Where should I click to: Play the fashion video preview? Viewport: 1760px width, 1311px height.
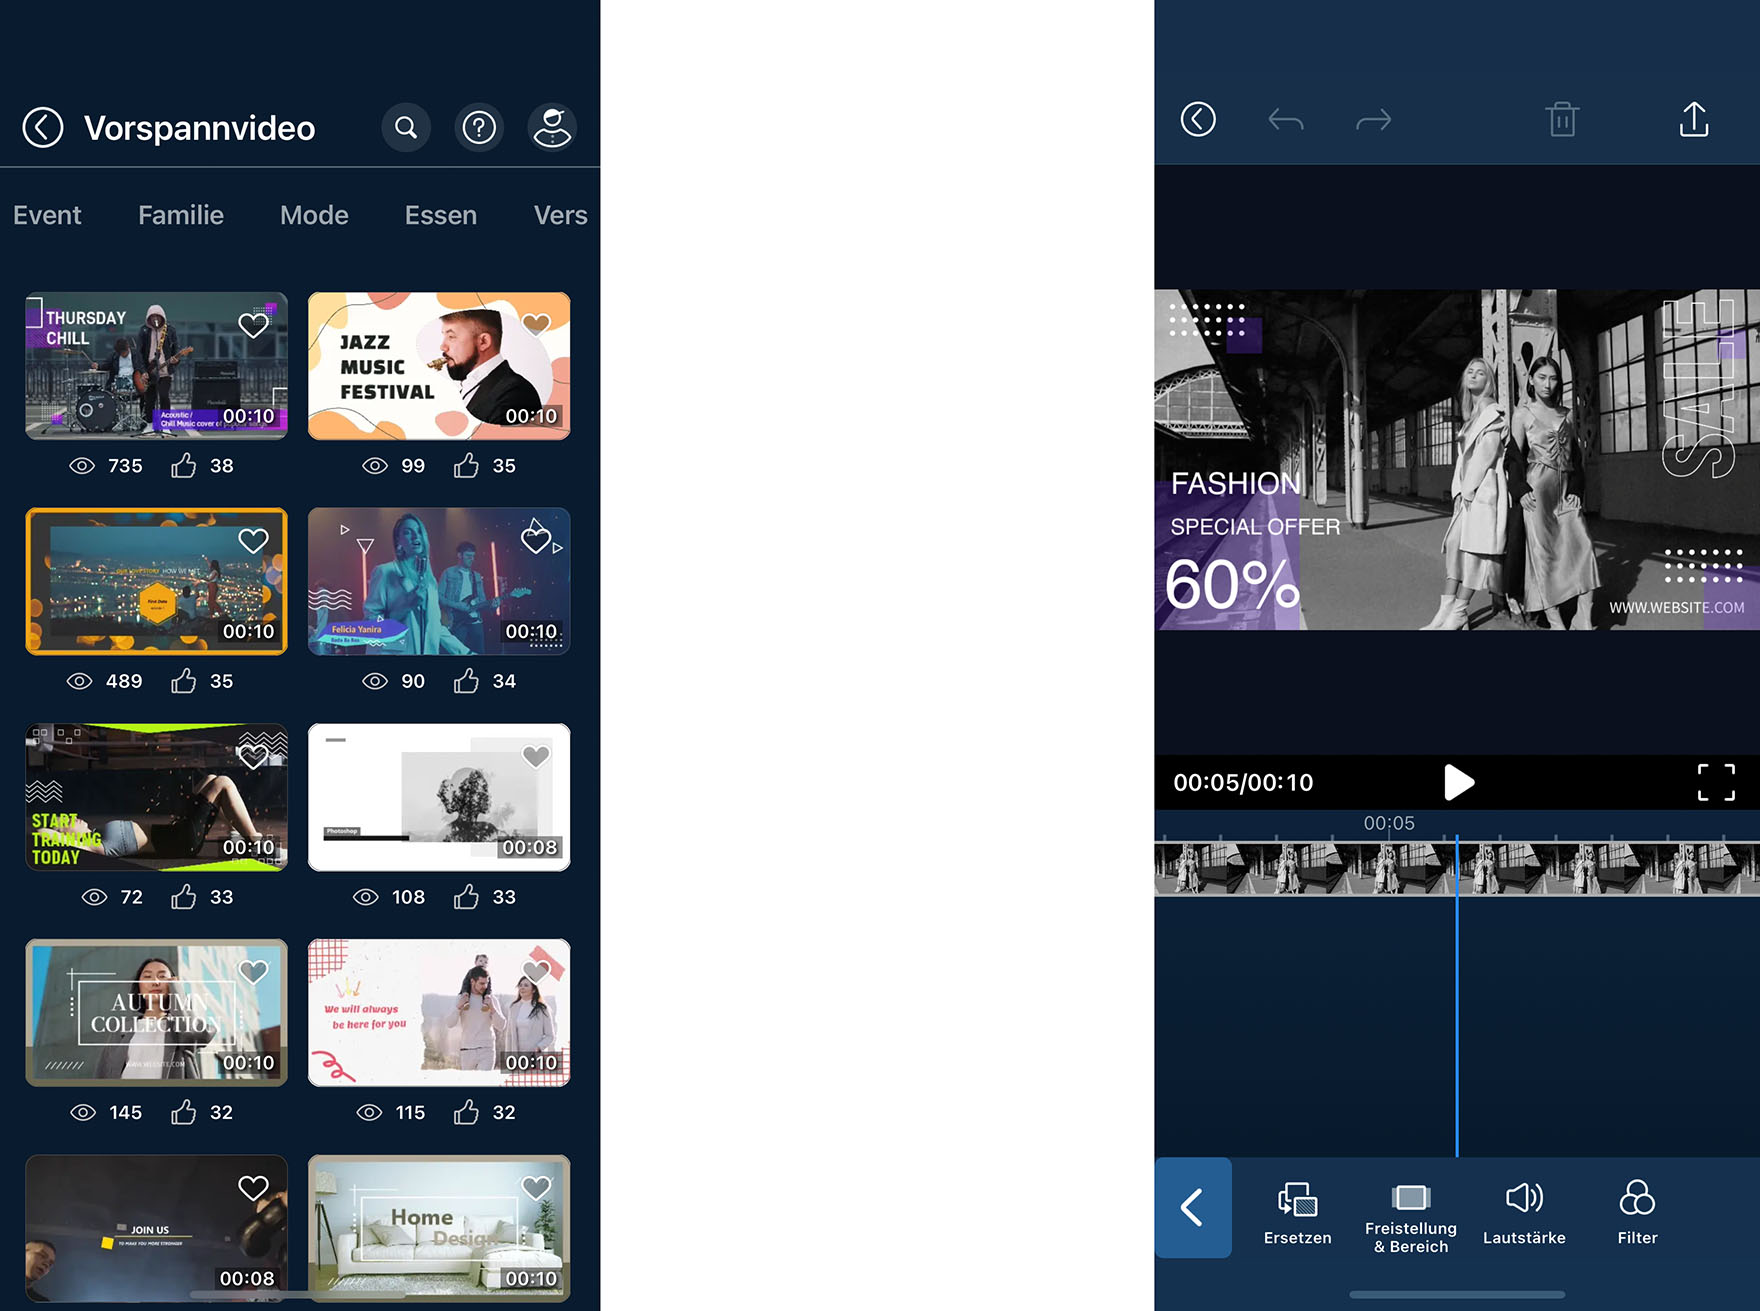tap(1458, 782)
